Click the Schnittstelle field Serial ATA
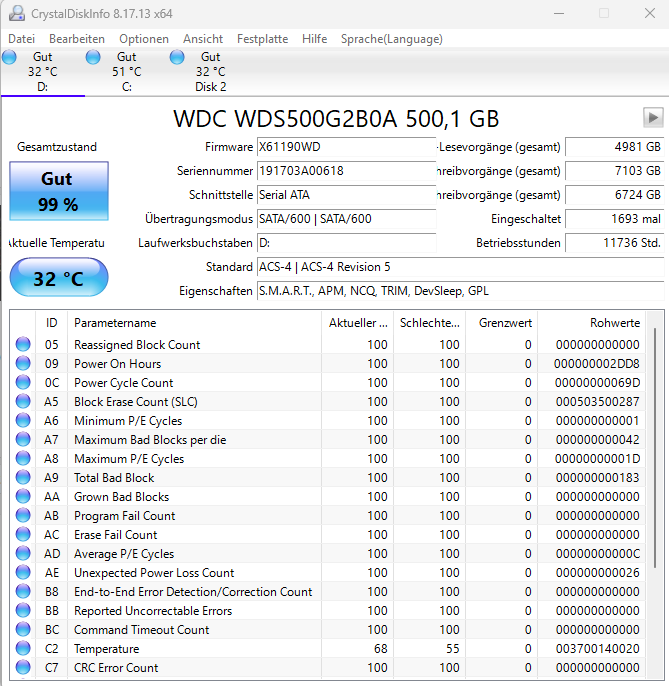Viewport: 669px width, 686px height. (347, 195)
